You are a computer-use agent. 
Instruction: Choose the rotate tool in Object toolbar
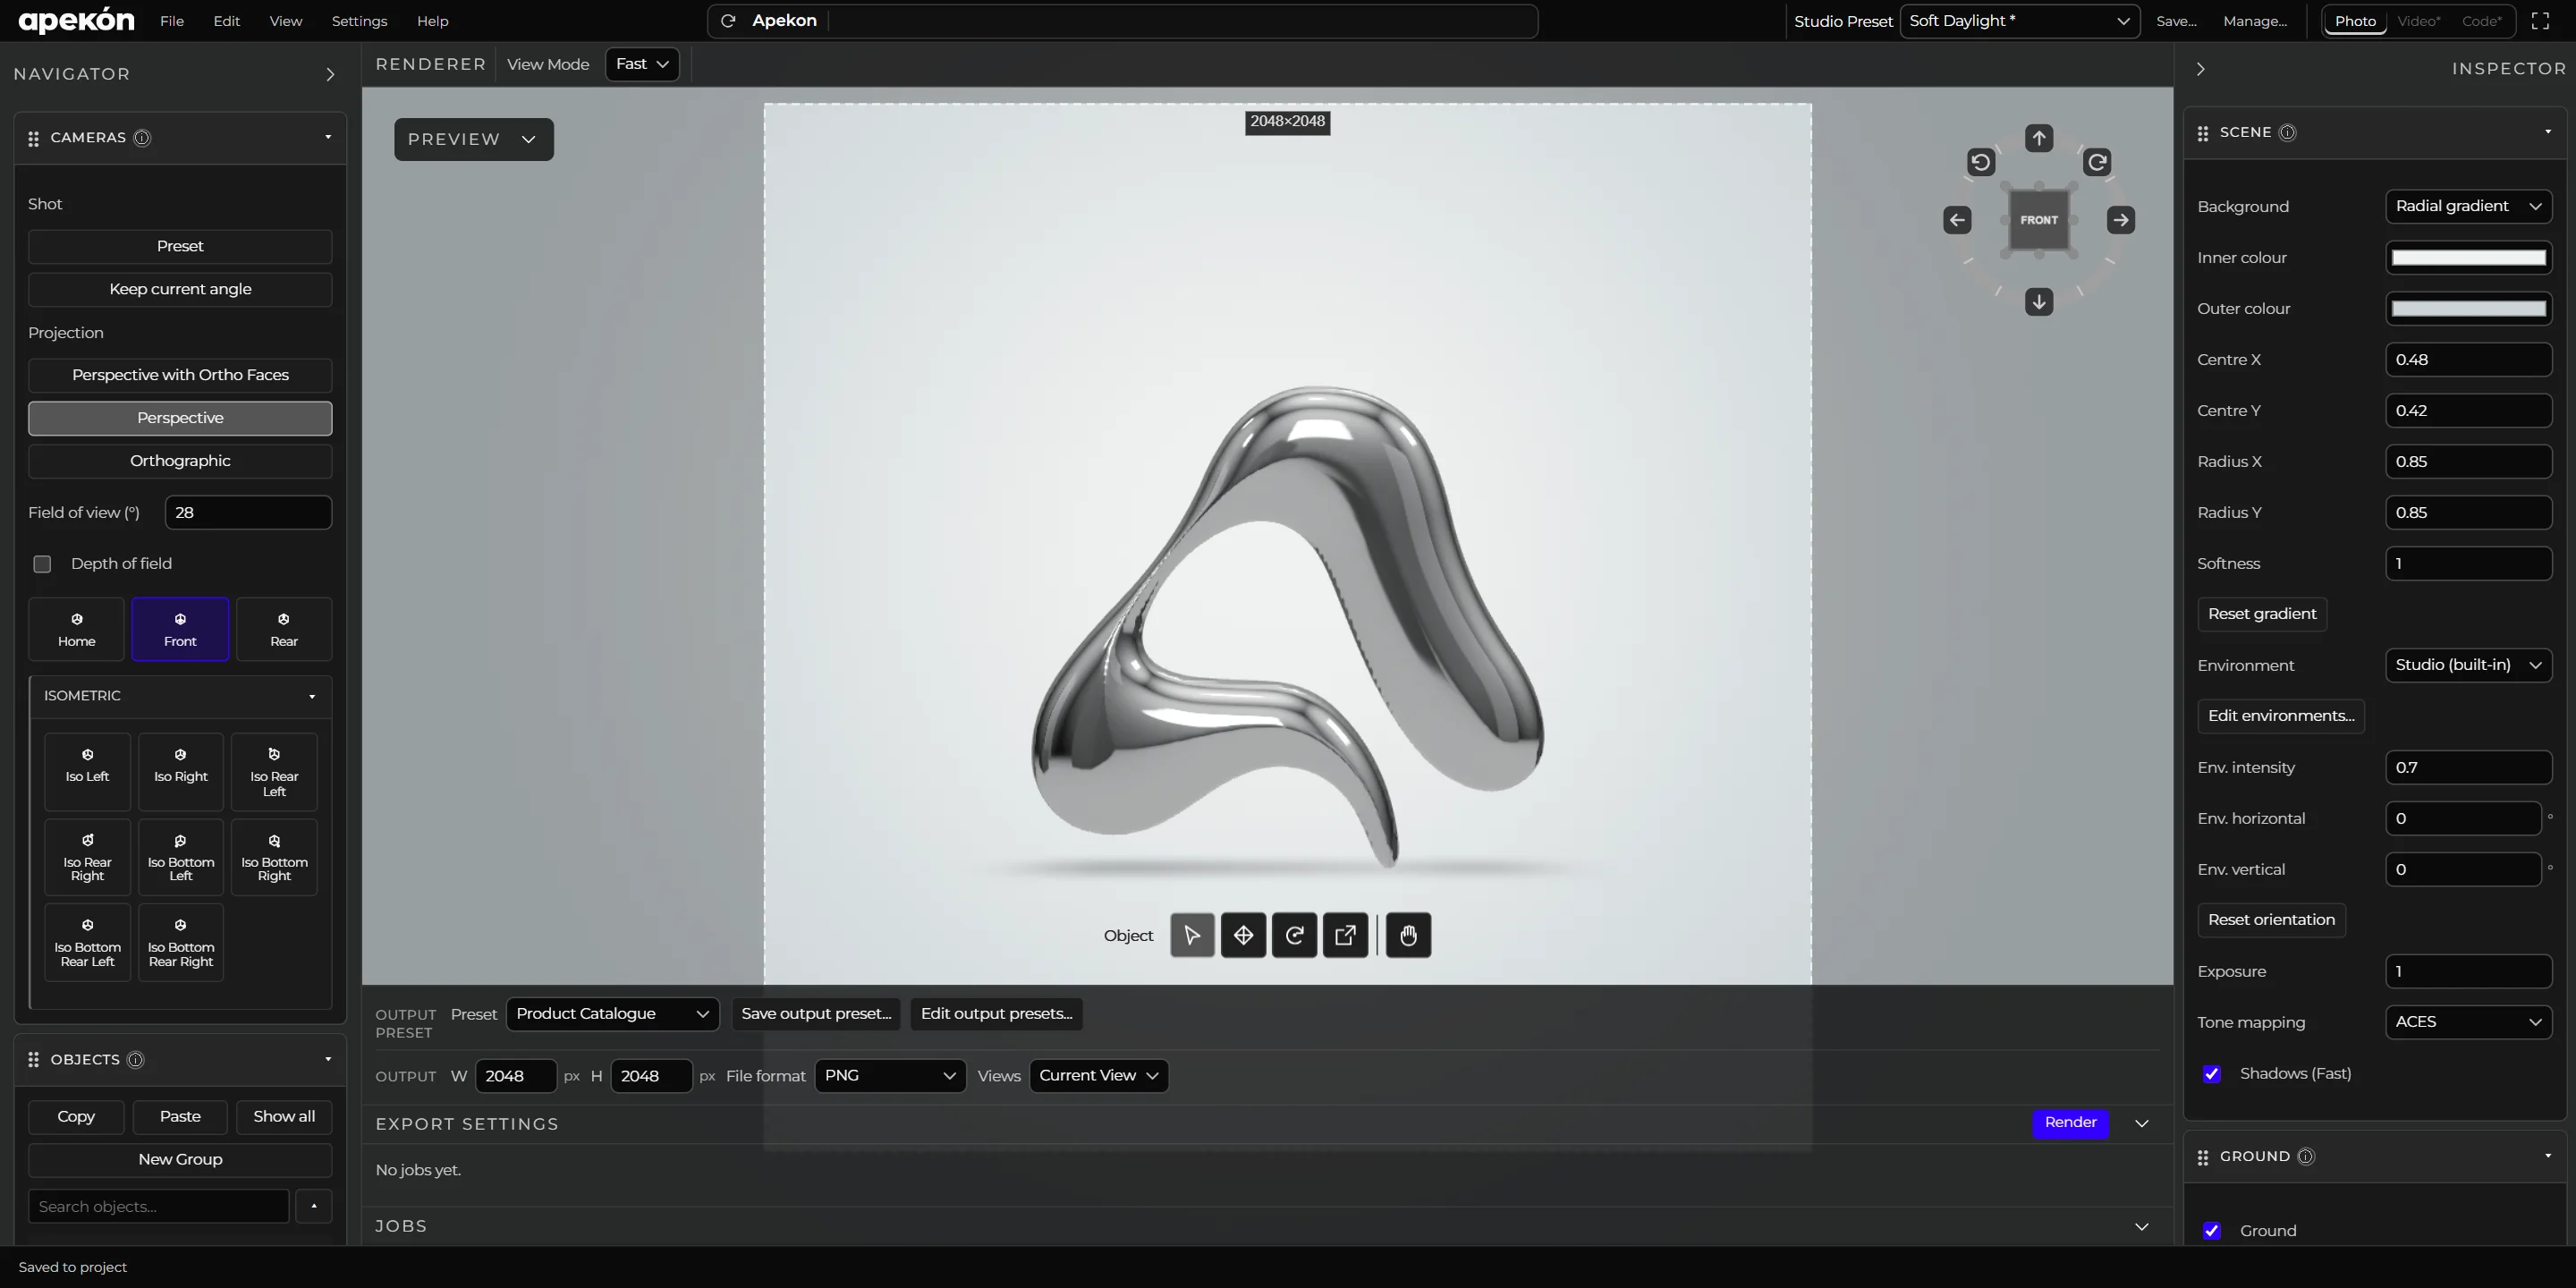(1294, 935)
